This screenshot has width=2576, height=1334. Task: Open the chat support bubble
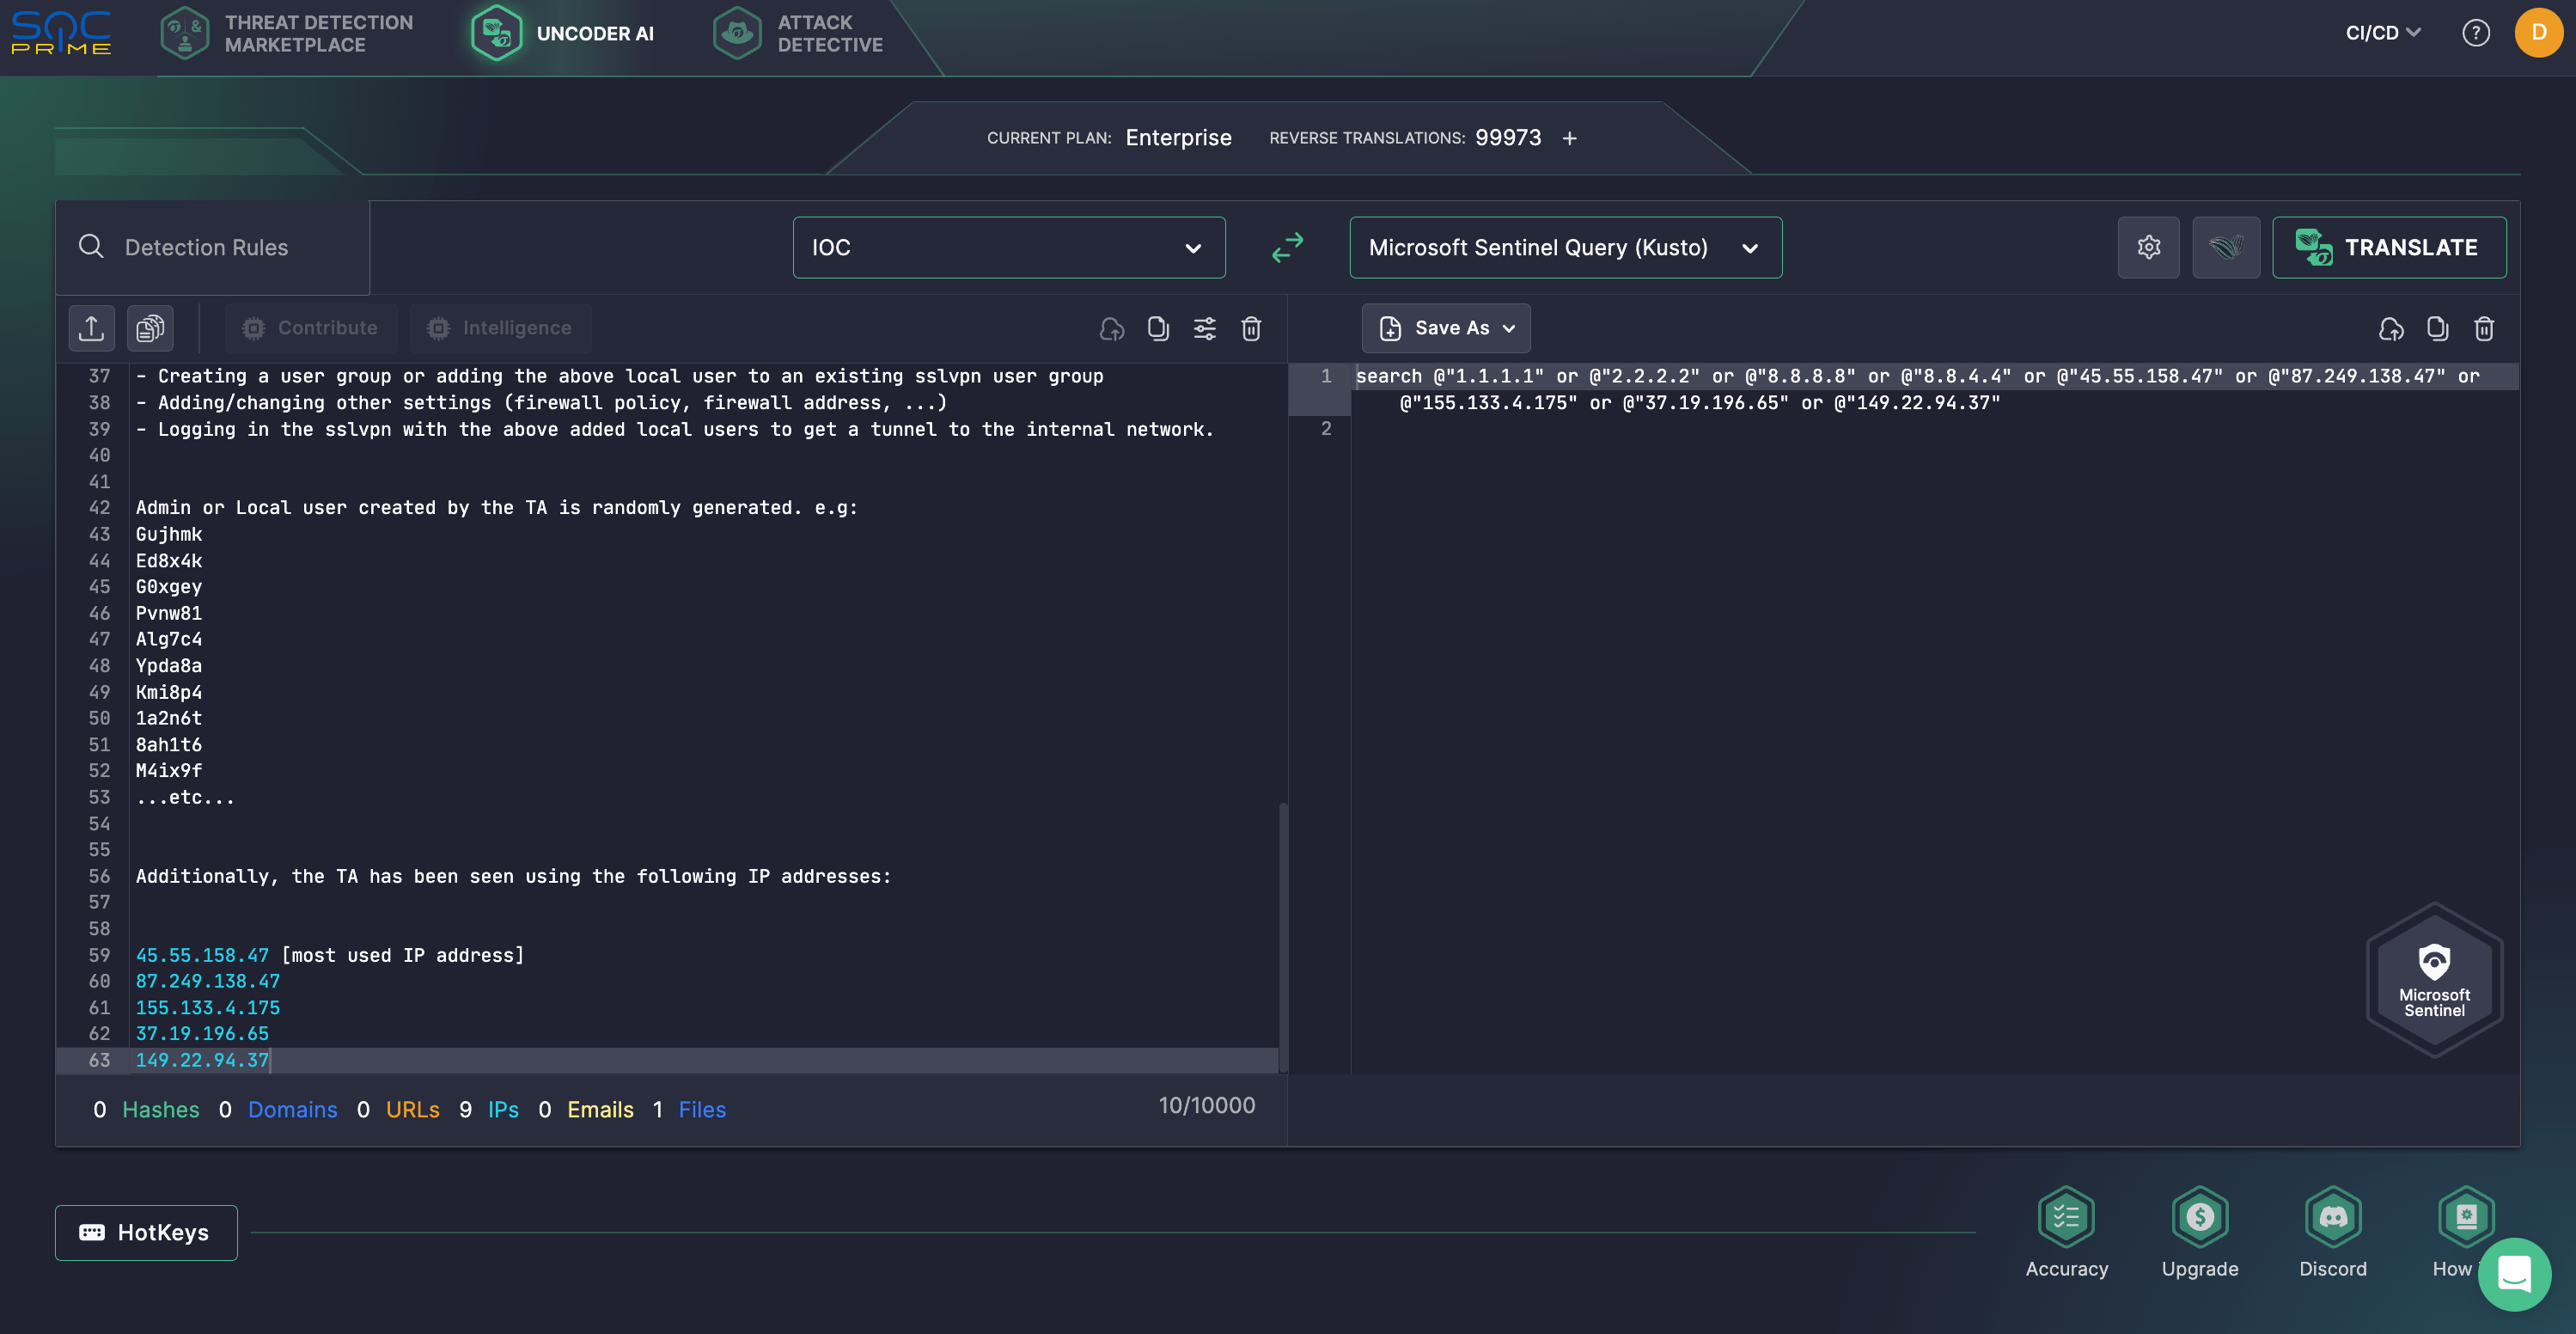pos(2513,1274)
